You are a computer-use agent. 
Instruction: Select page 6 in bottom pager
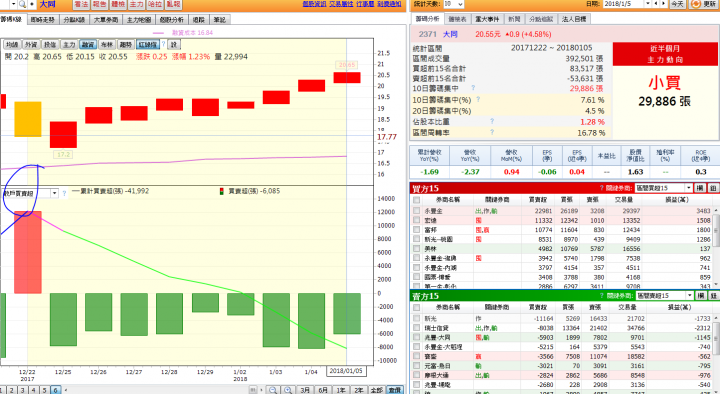pyautogui.click(x=55, y=390)
